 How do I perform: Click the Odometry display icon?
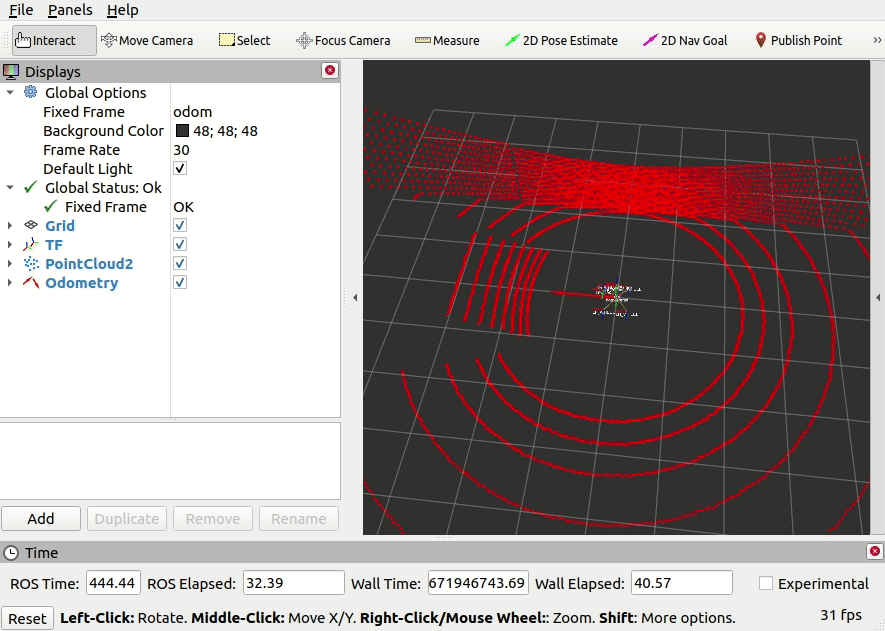click(30, 282)
